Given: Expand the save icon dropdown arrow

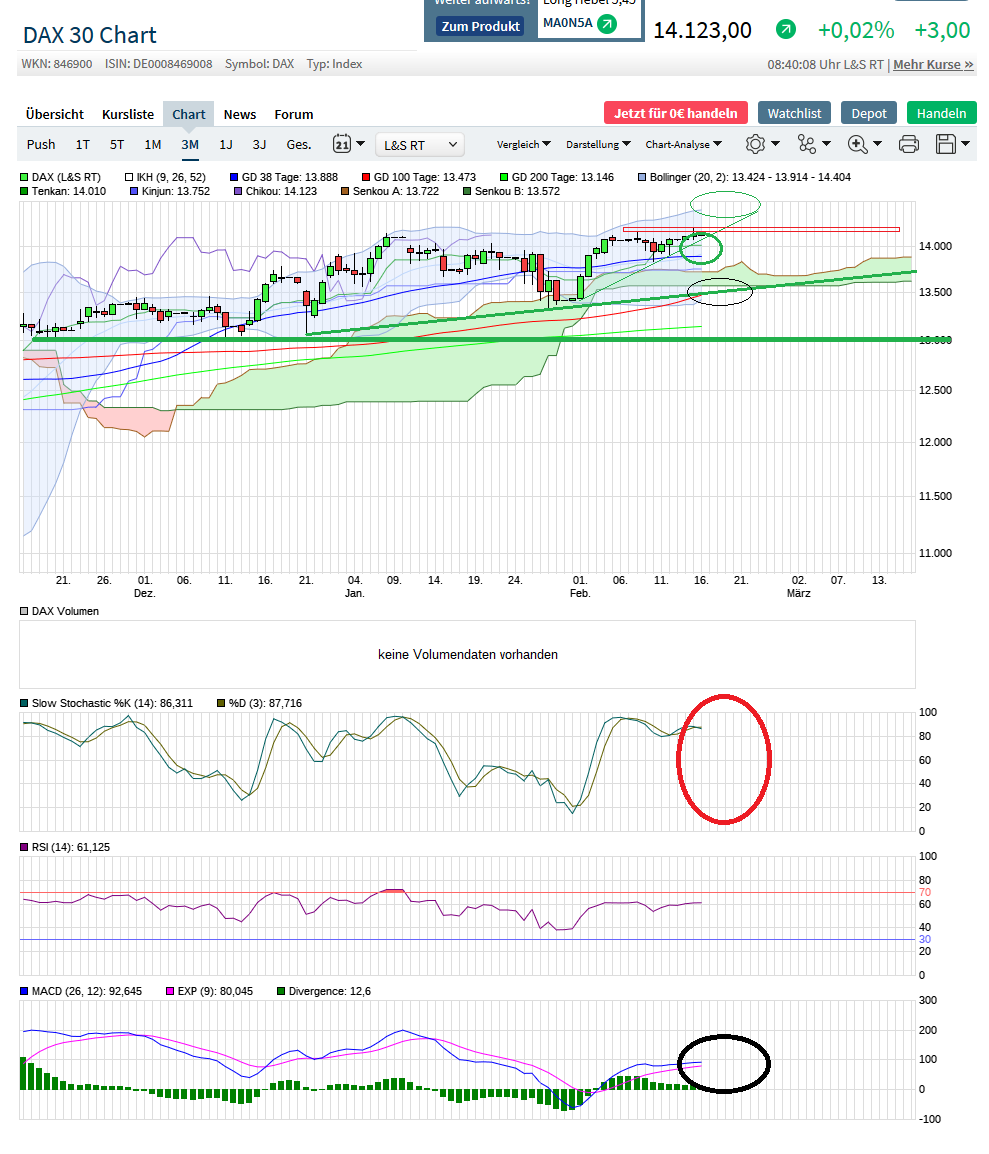Looking at the screenshot, I should point(965,144).
